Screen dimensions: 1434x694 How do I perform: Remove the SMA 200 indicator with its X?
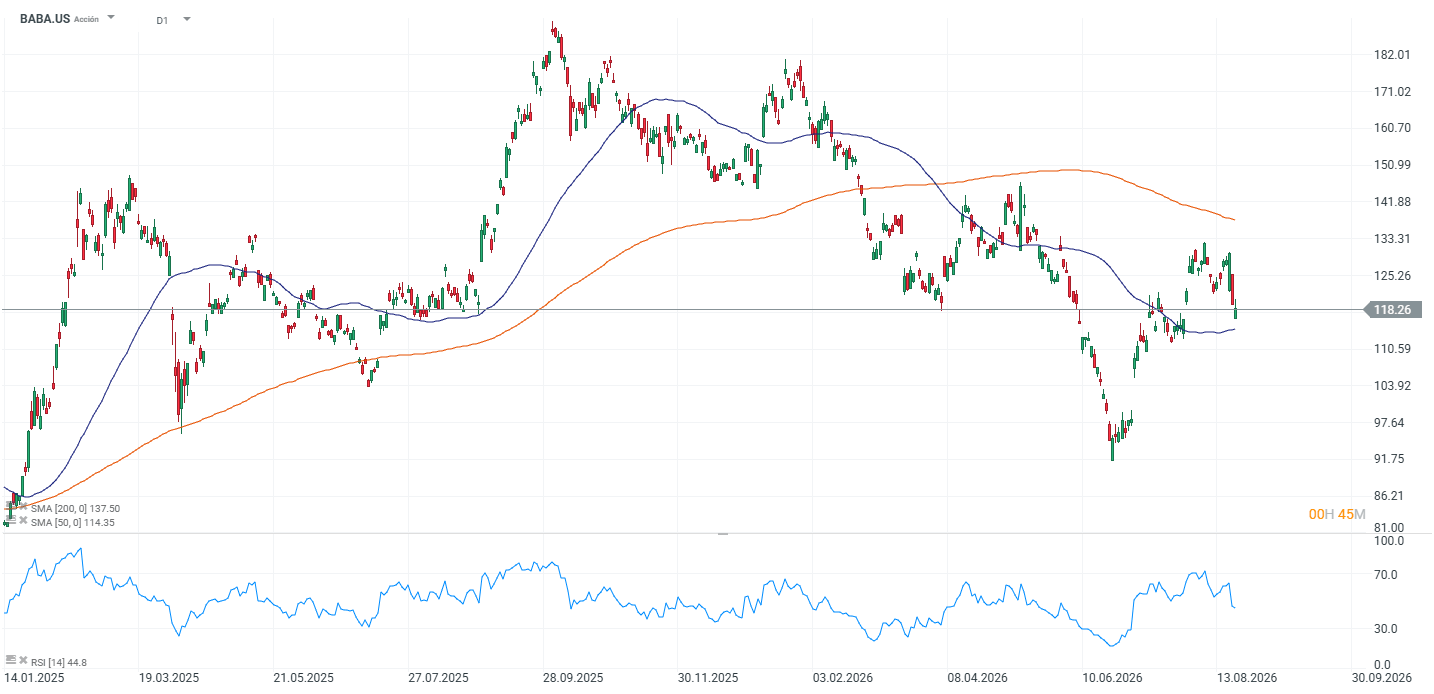[x=23, y=508]
